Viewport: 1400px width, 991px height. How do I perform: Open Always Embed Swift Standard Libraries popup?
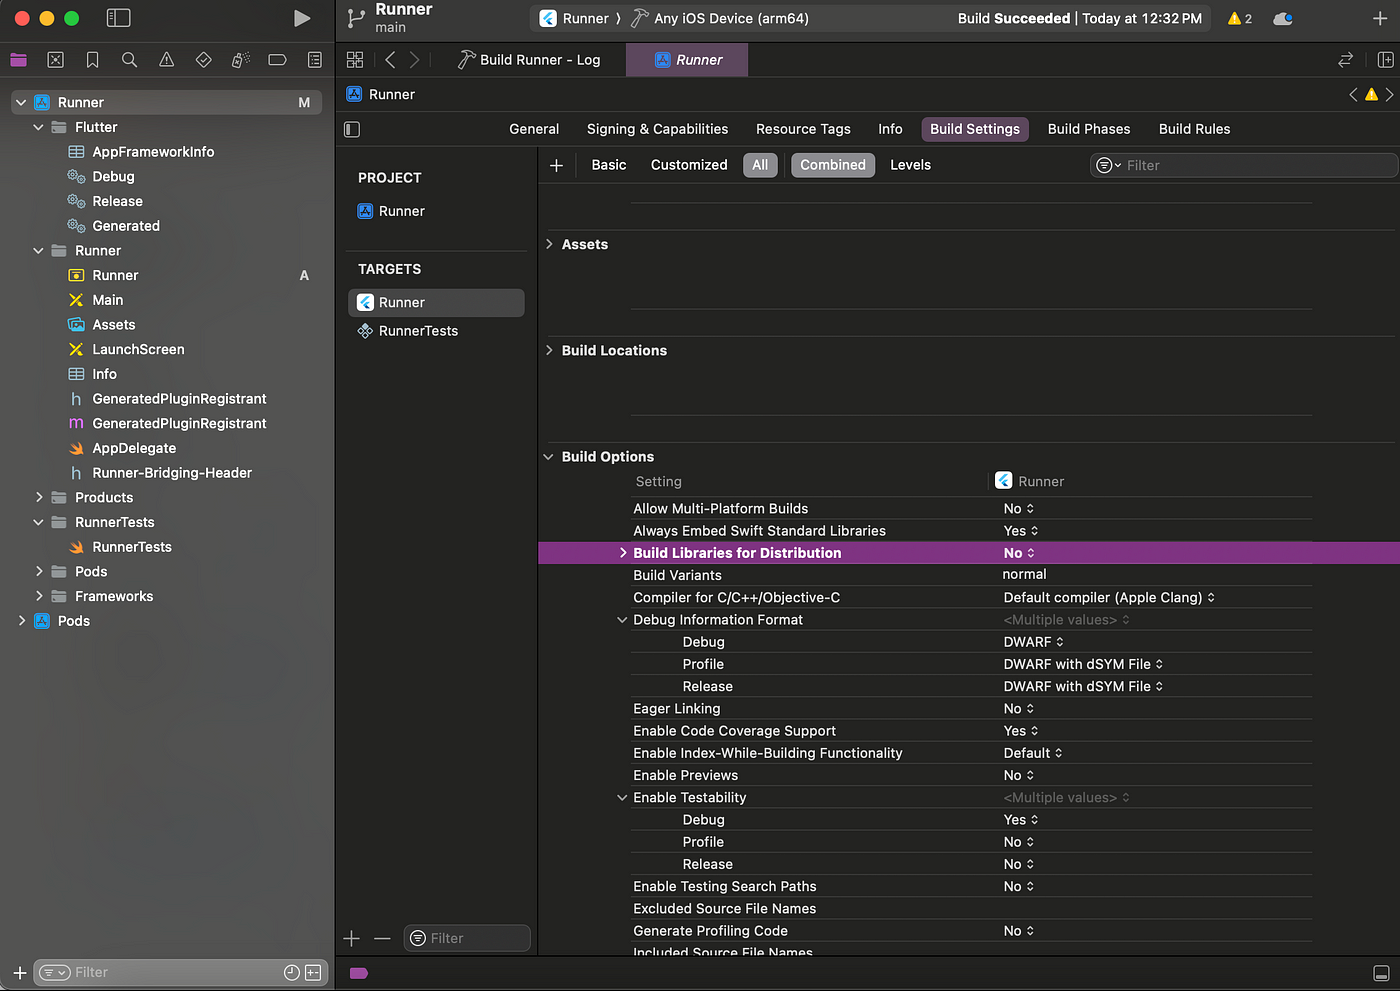1021,531
